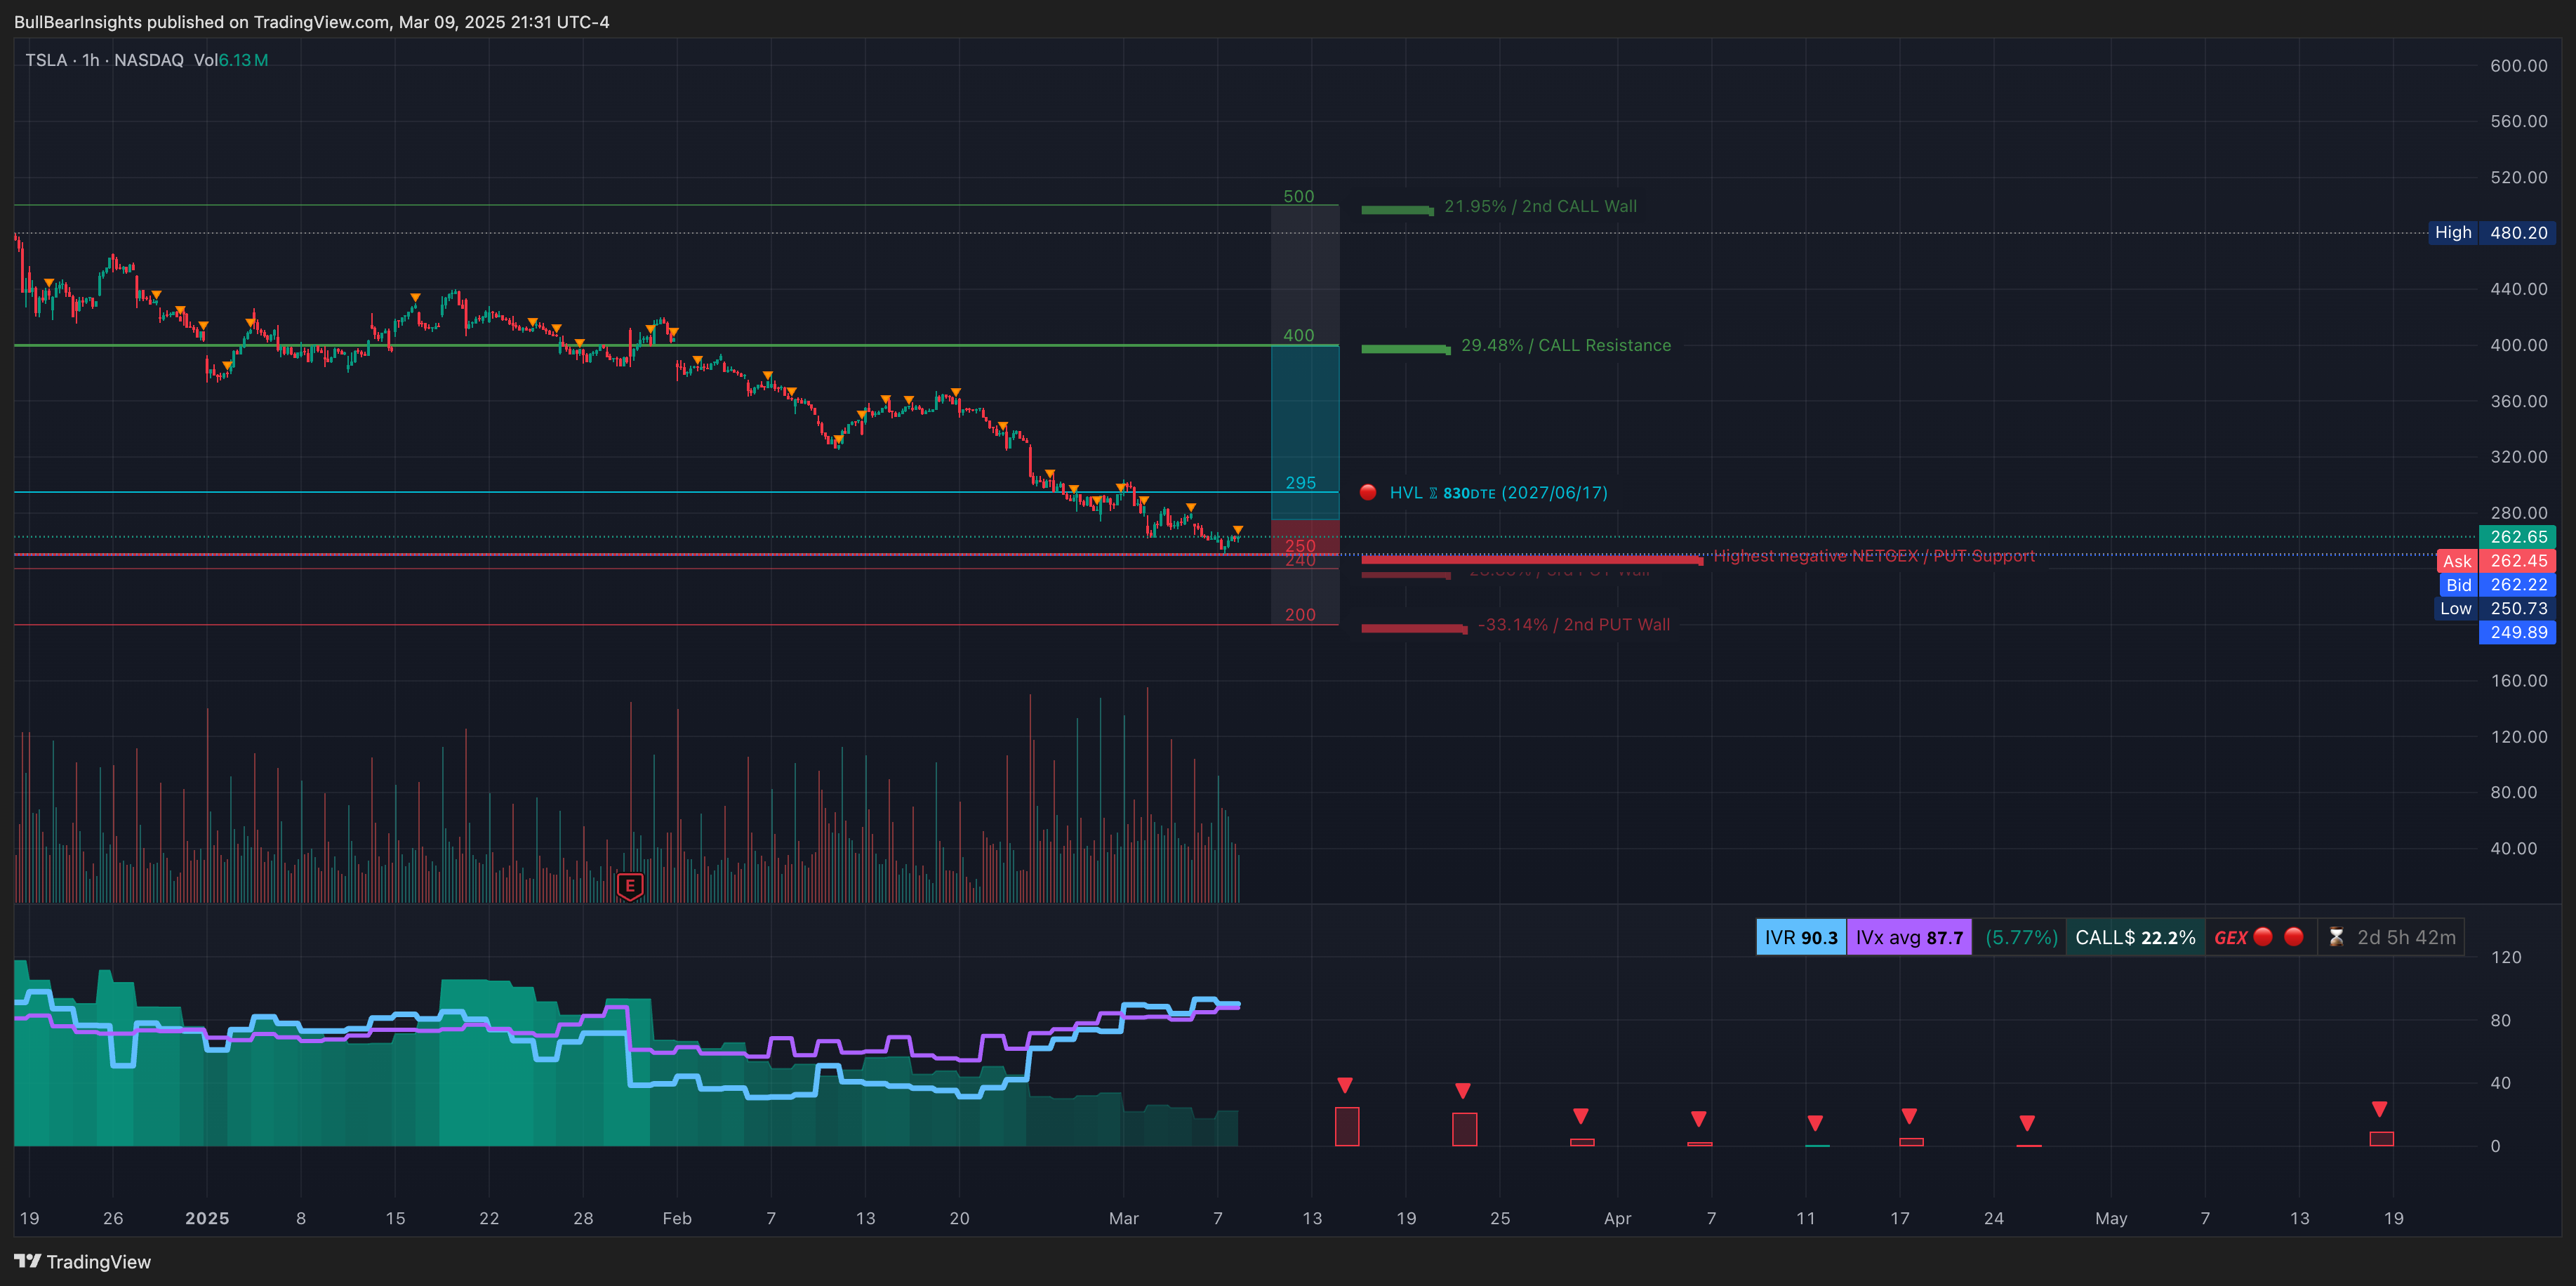Image resolution: width=2576 pixels, height=1286 pixels.
Task: Click the blue 249.89 price label
Action: tap(2518, 632)
